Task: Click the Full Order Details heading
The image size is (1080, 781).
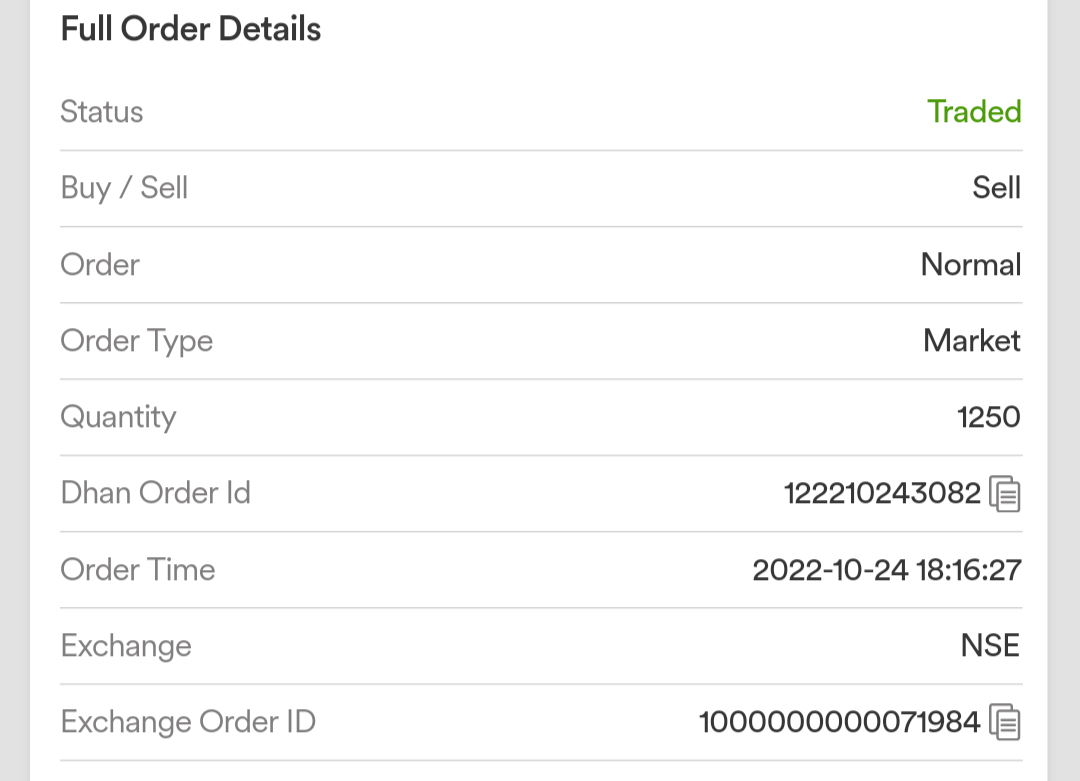Action: pyautogui.click(x=191, y=29)
